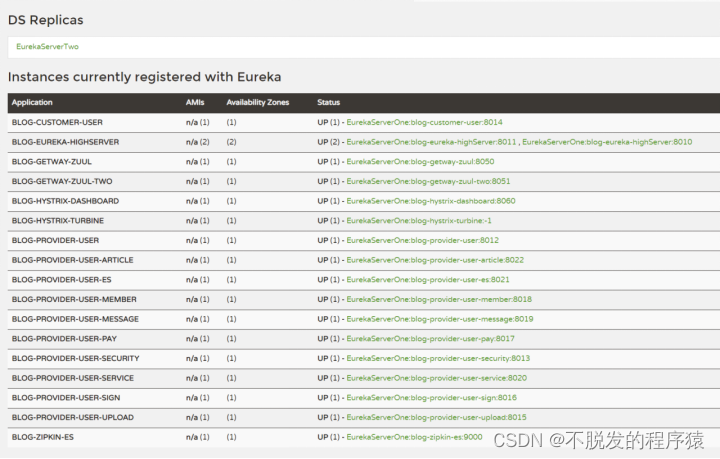720x459 pixels.
Task: Open blog-provider-user-upload:8015 instance link
Action: point(436,418)
